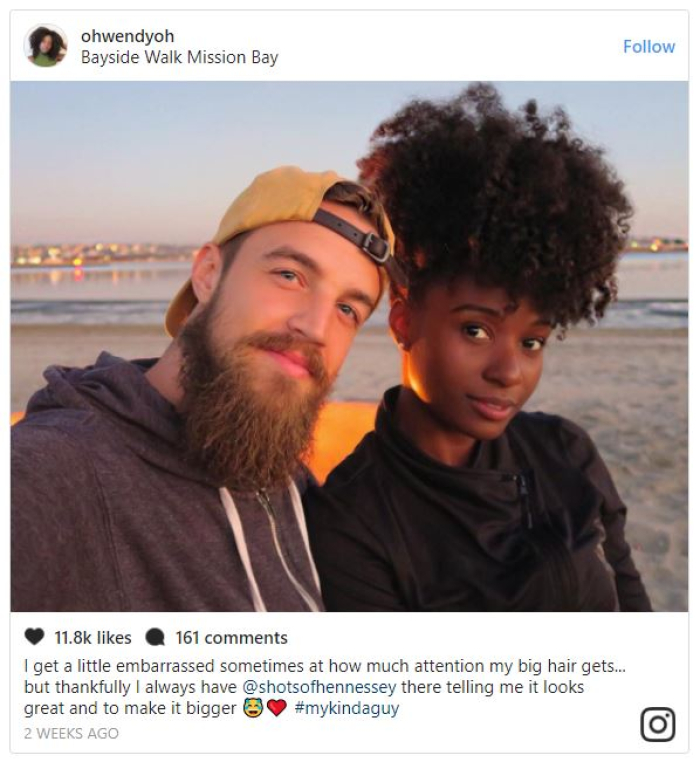The width and height of the screenshot is (700, 762).
Task: Click the red heart emoji in caption
Action: pyautogui.click(x=277, y=708)
